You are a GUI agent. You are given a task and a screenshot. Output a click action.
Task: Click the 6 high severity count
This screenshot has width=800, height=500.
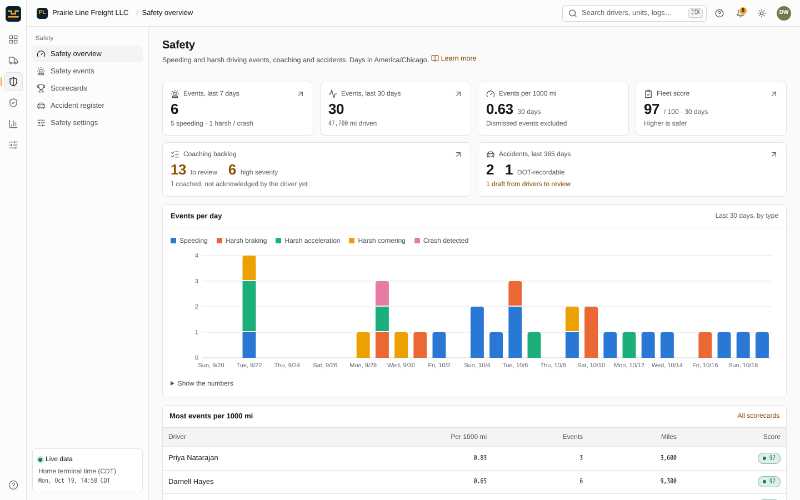pyautogui.click(x=253, y=170)
